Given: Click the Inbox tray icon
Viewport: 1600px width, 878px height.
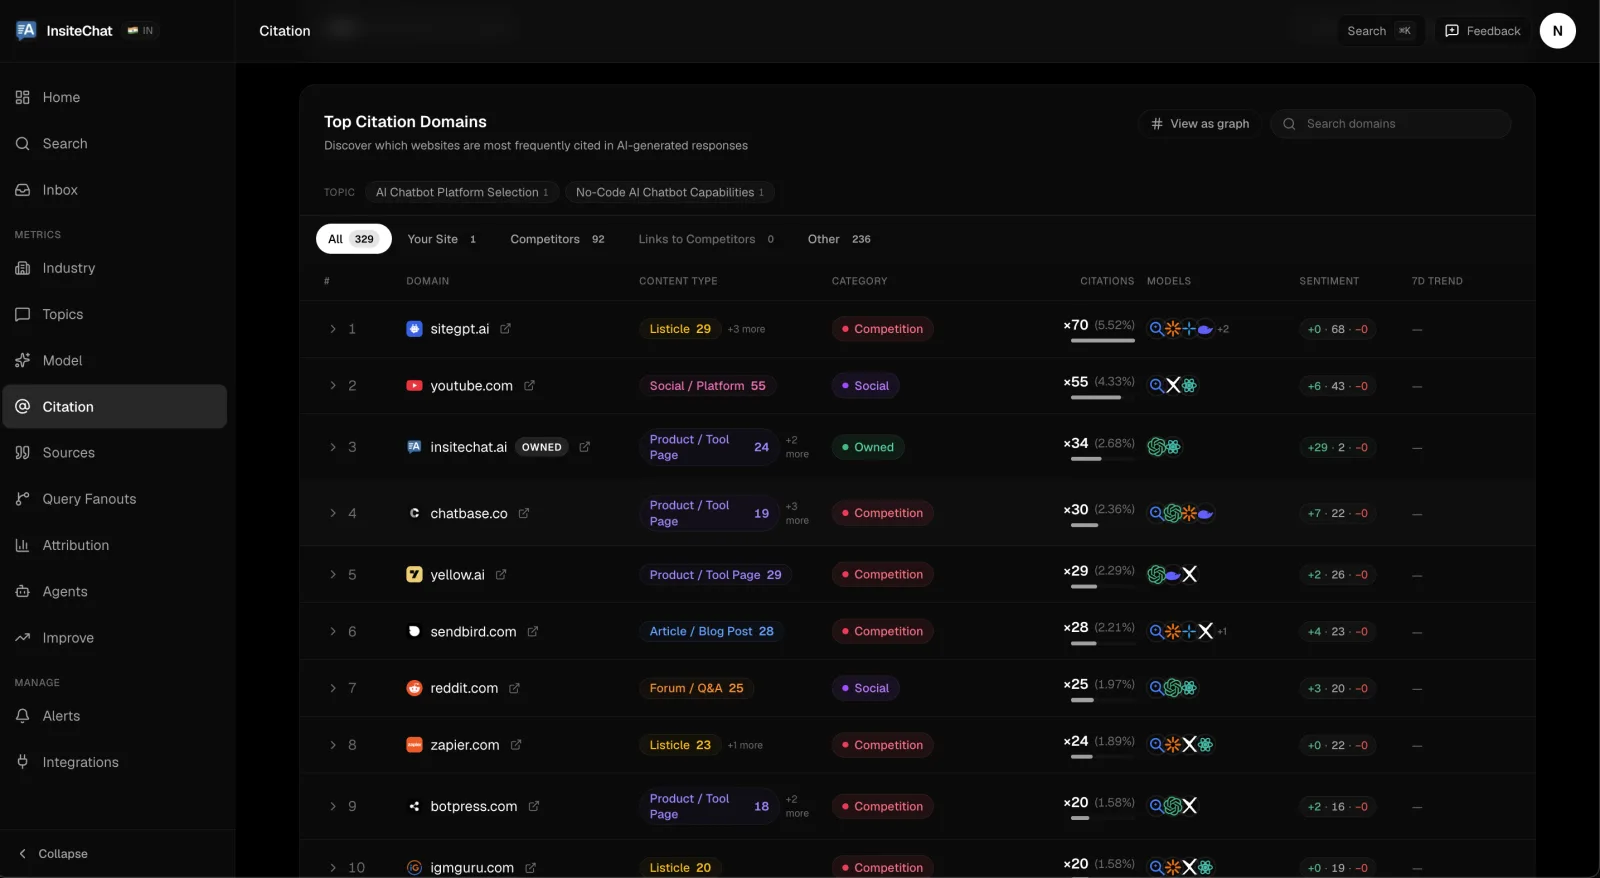Looking at the screenshot, I should tap(23, 190).
